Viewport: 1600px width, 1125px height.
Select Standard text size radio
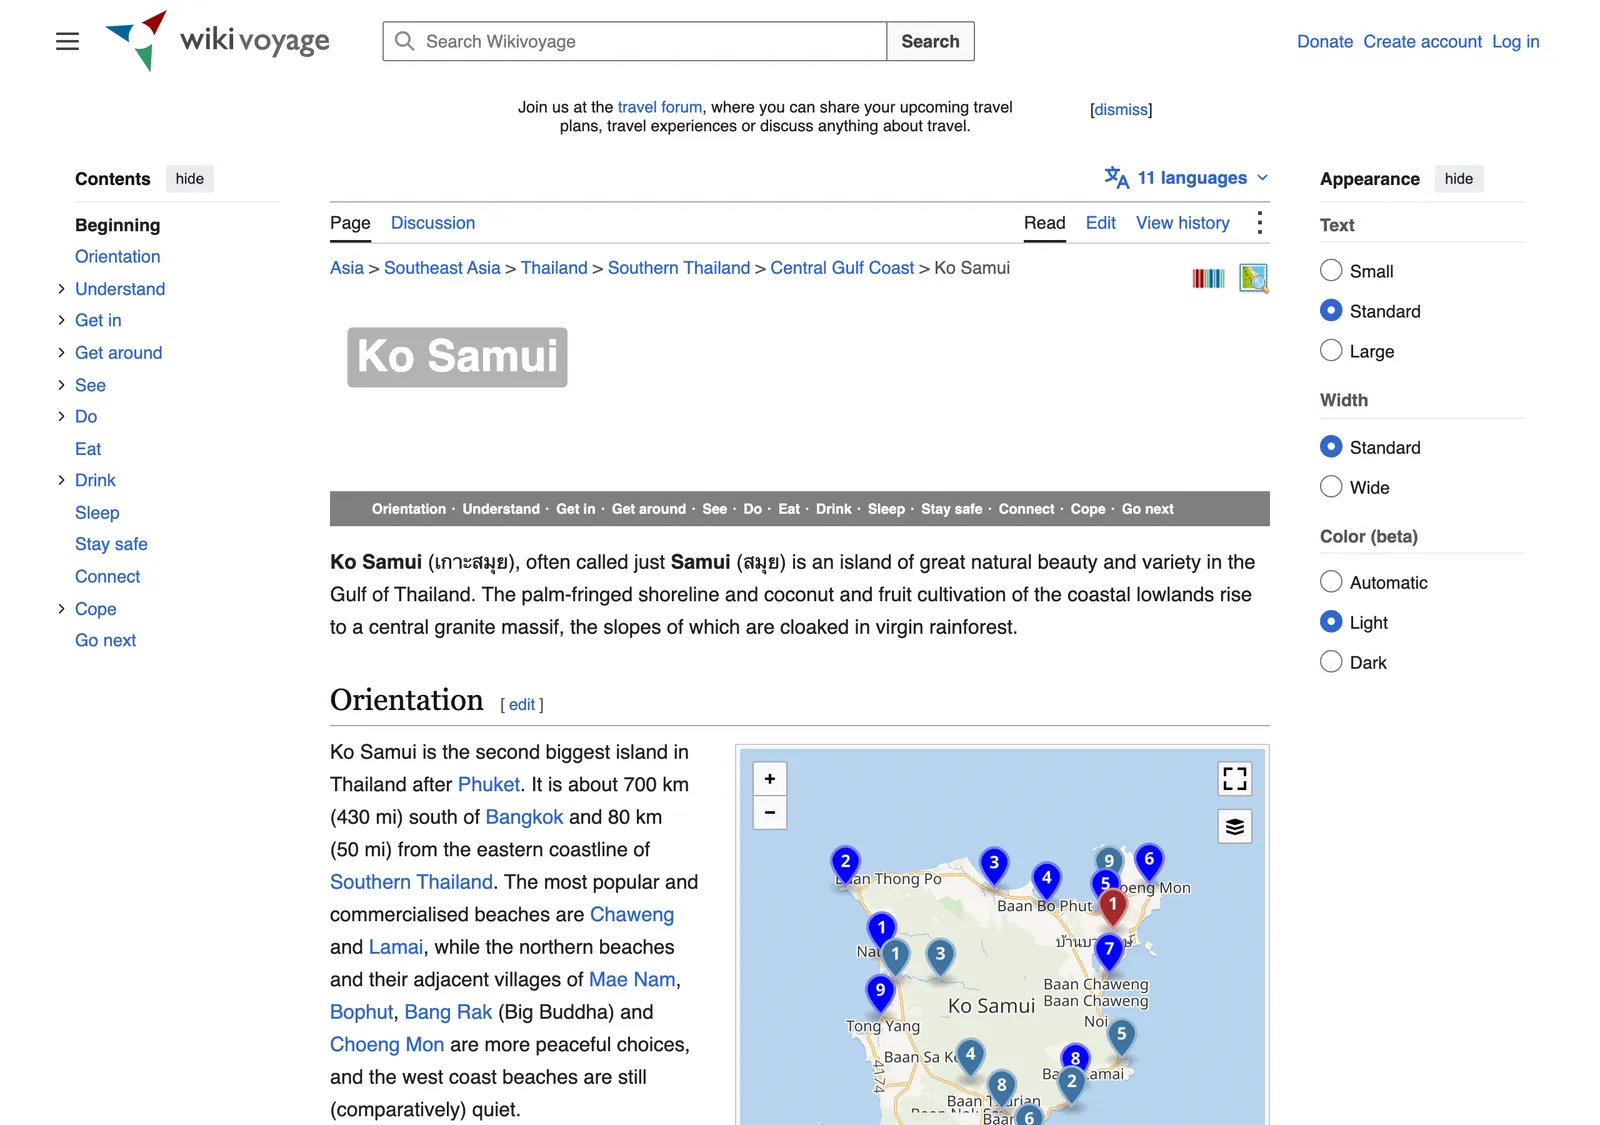1331,311
